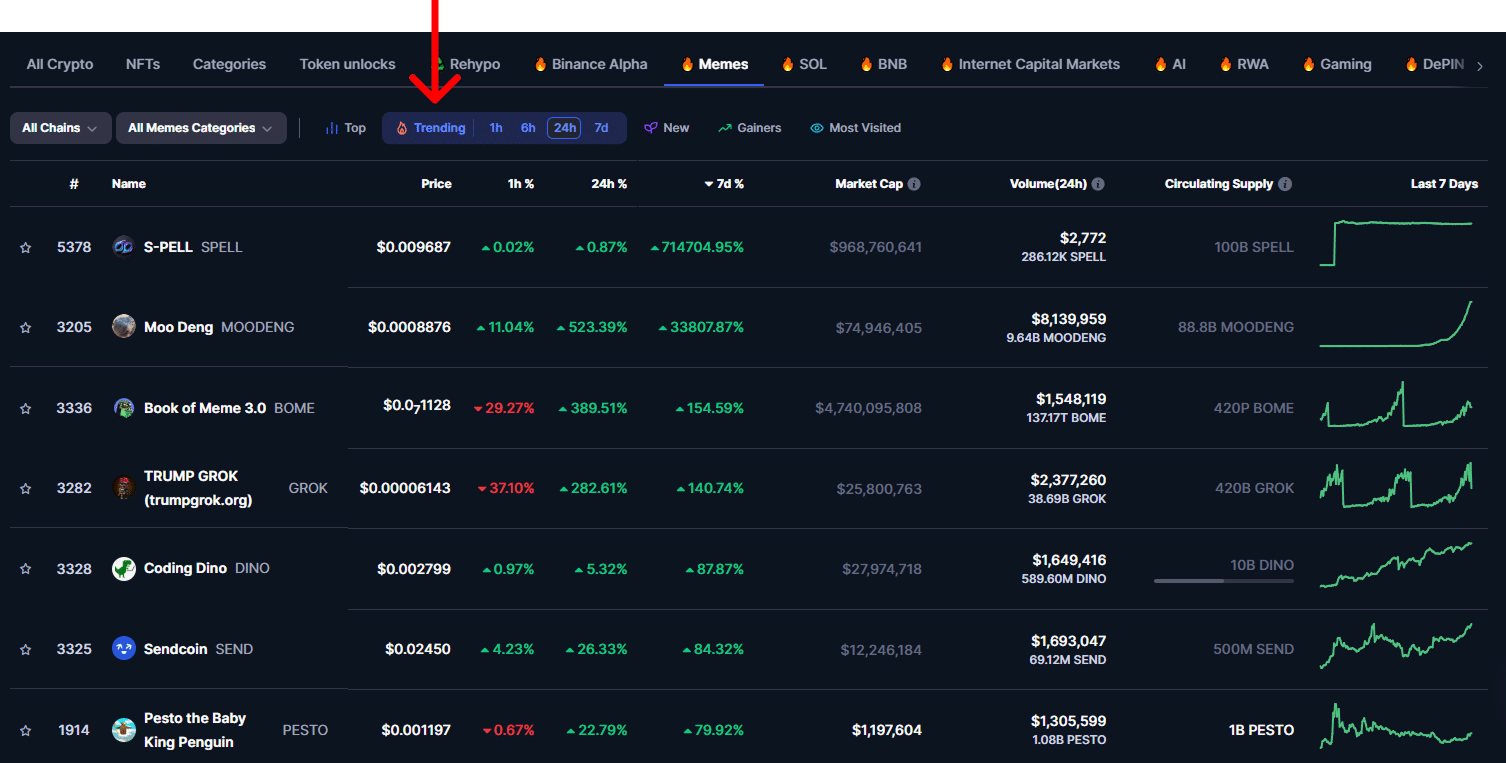Show Gainers list

pos(750,128)
